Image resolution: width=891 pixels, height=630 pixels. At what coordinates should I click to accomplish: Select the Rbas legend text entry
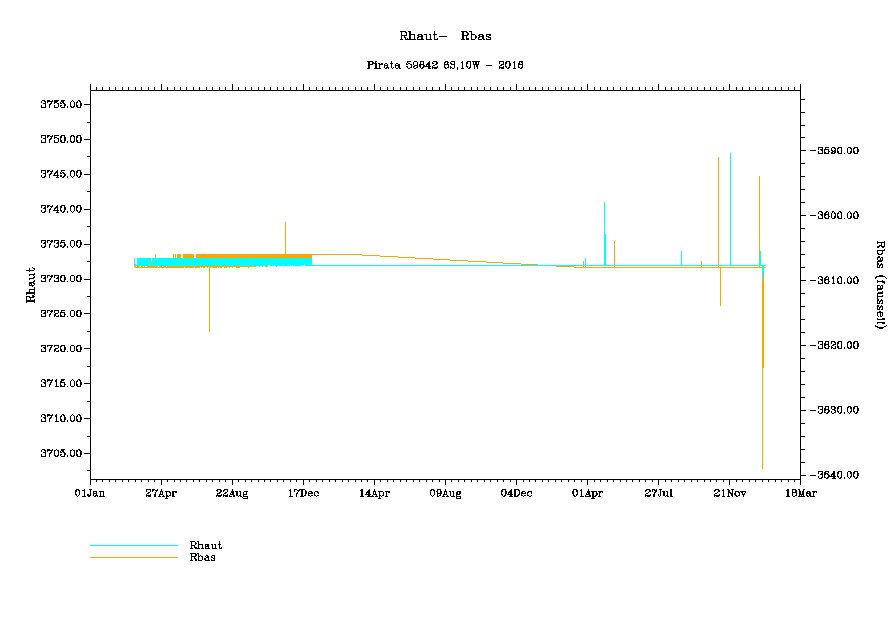coord(202,557)
